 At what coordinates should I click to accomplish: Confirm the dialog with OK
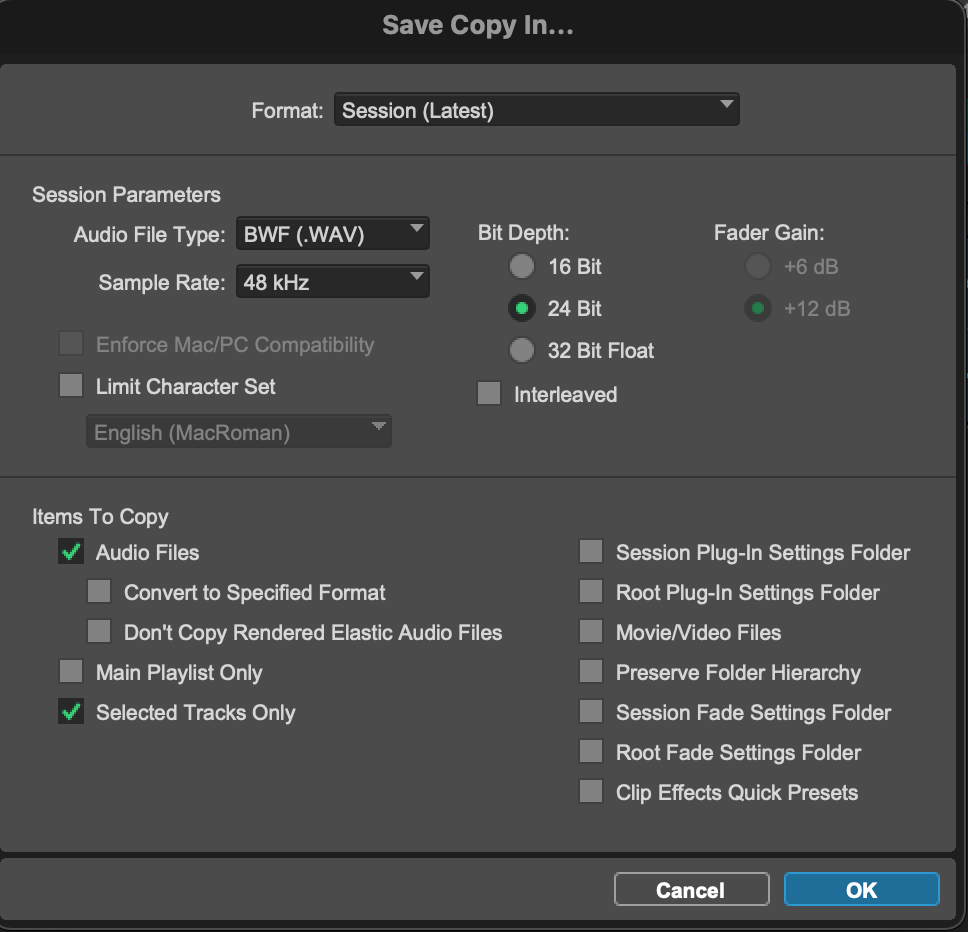click(861, 890)
